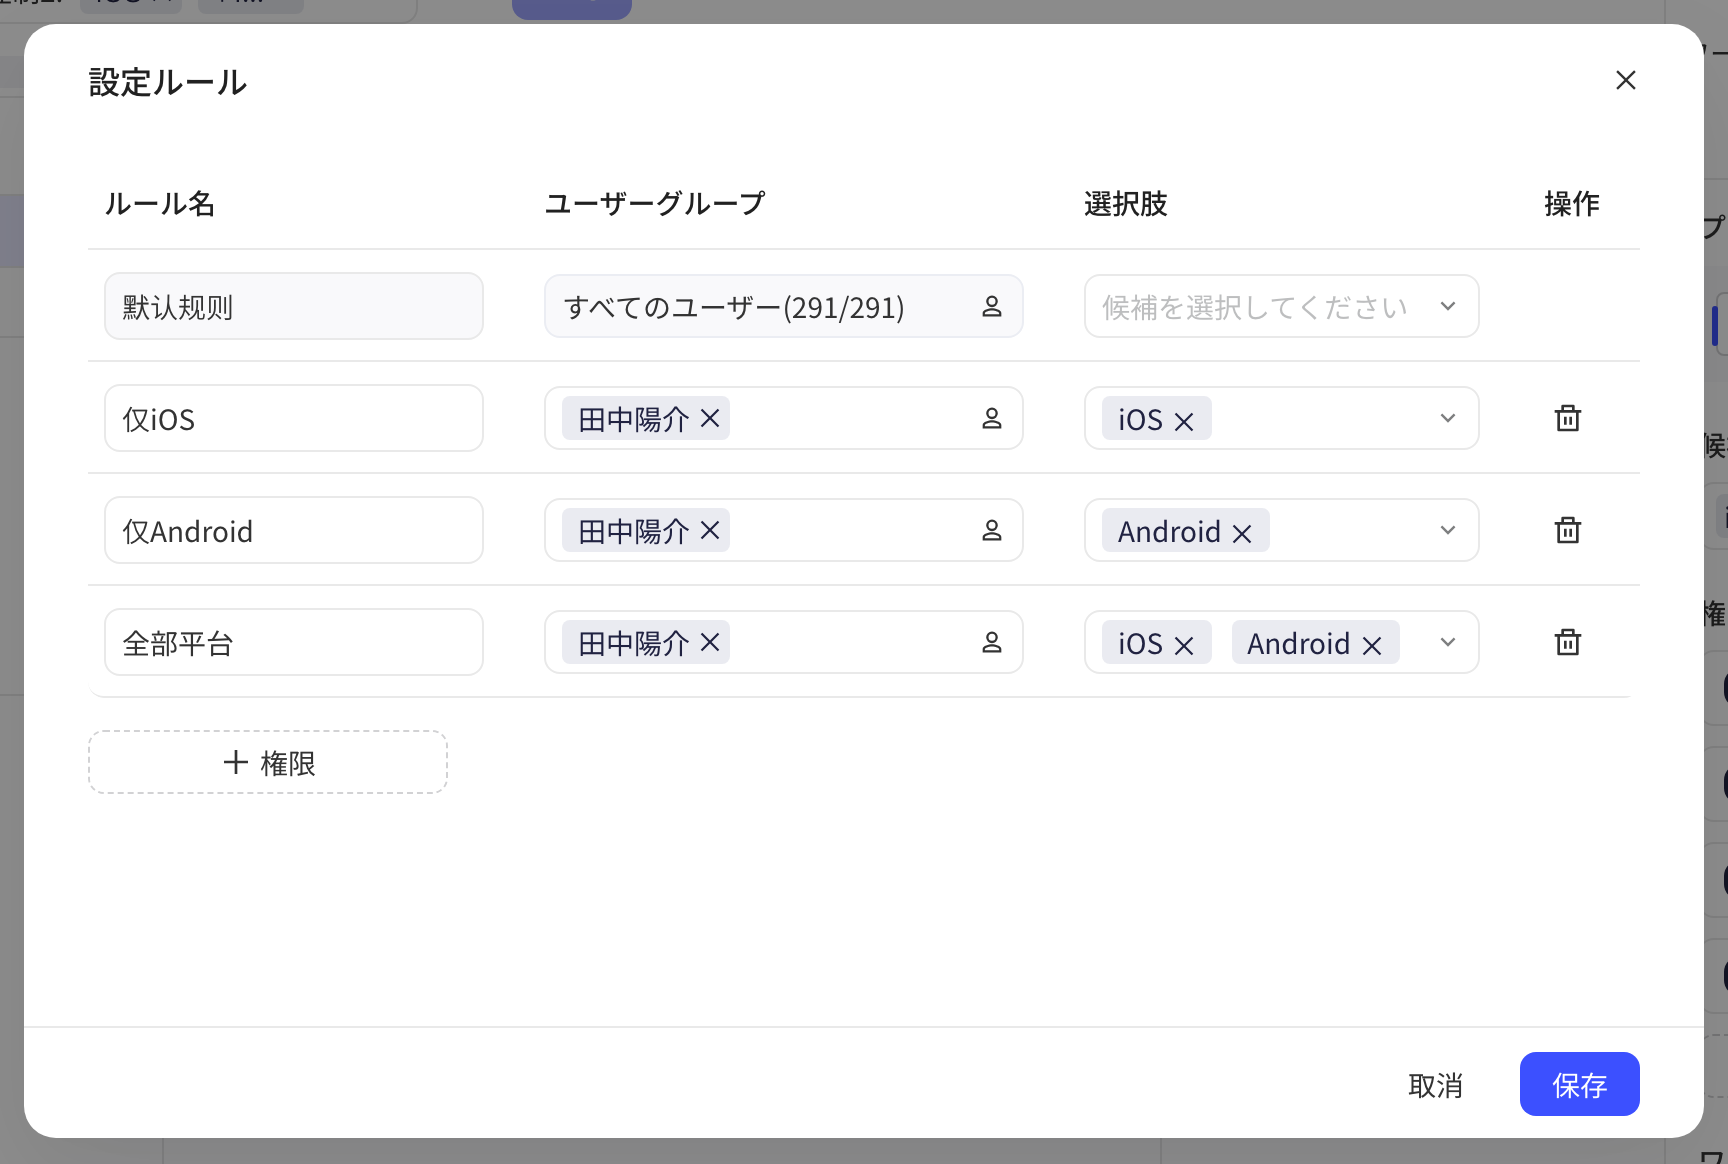Click the 保存 button

pos(1579,1084)
